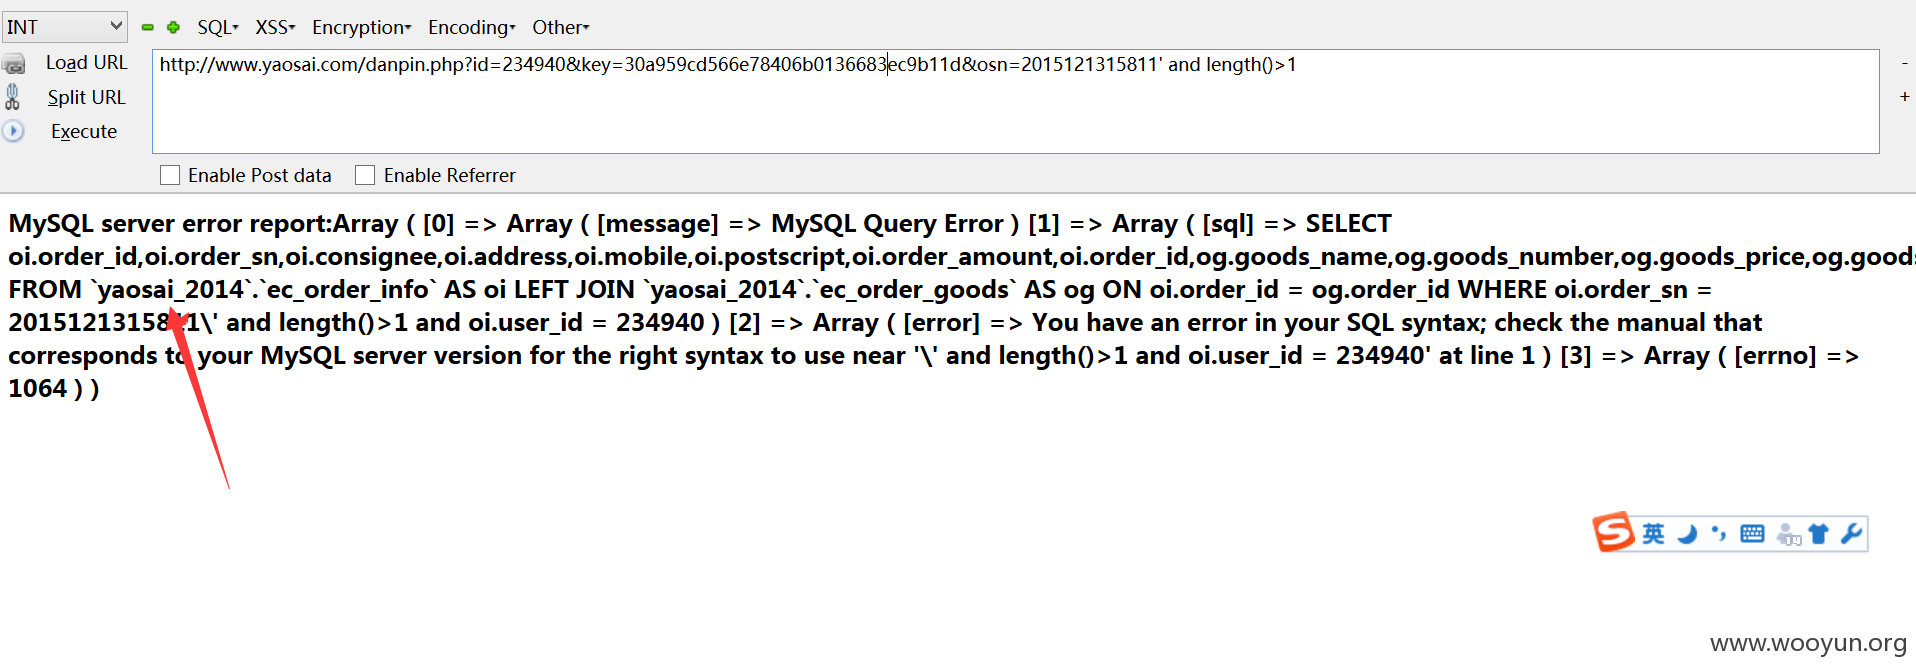The height and width of the screenshot is (672, 1916).
Task: Click the Split URL button label
Action: click(87, 97)
